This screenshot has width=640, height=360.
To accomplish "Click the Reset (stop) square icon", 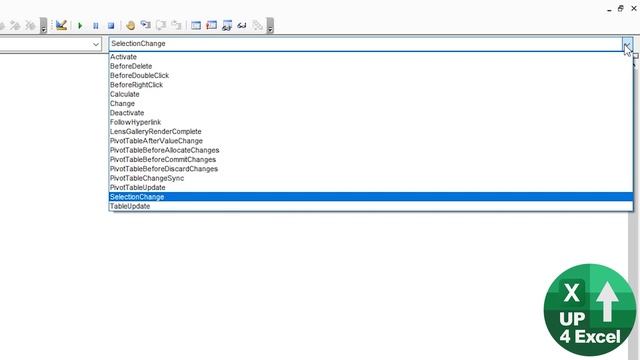I will click(111, 26).
